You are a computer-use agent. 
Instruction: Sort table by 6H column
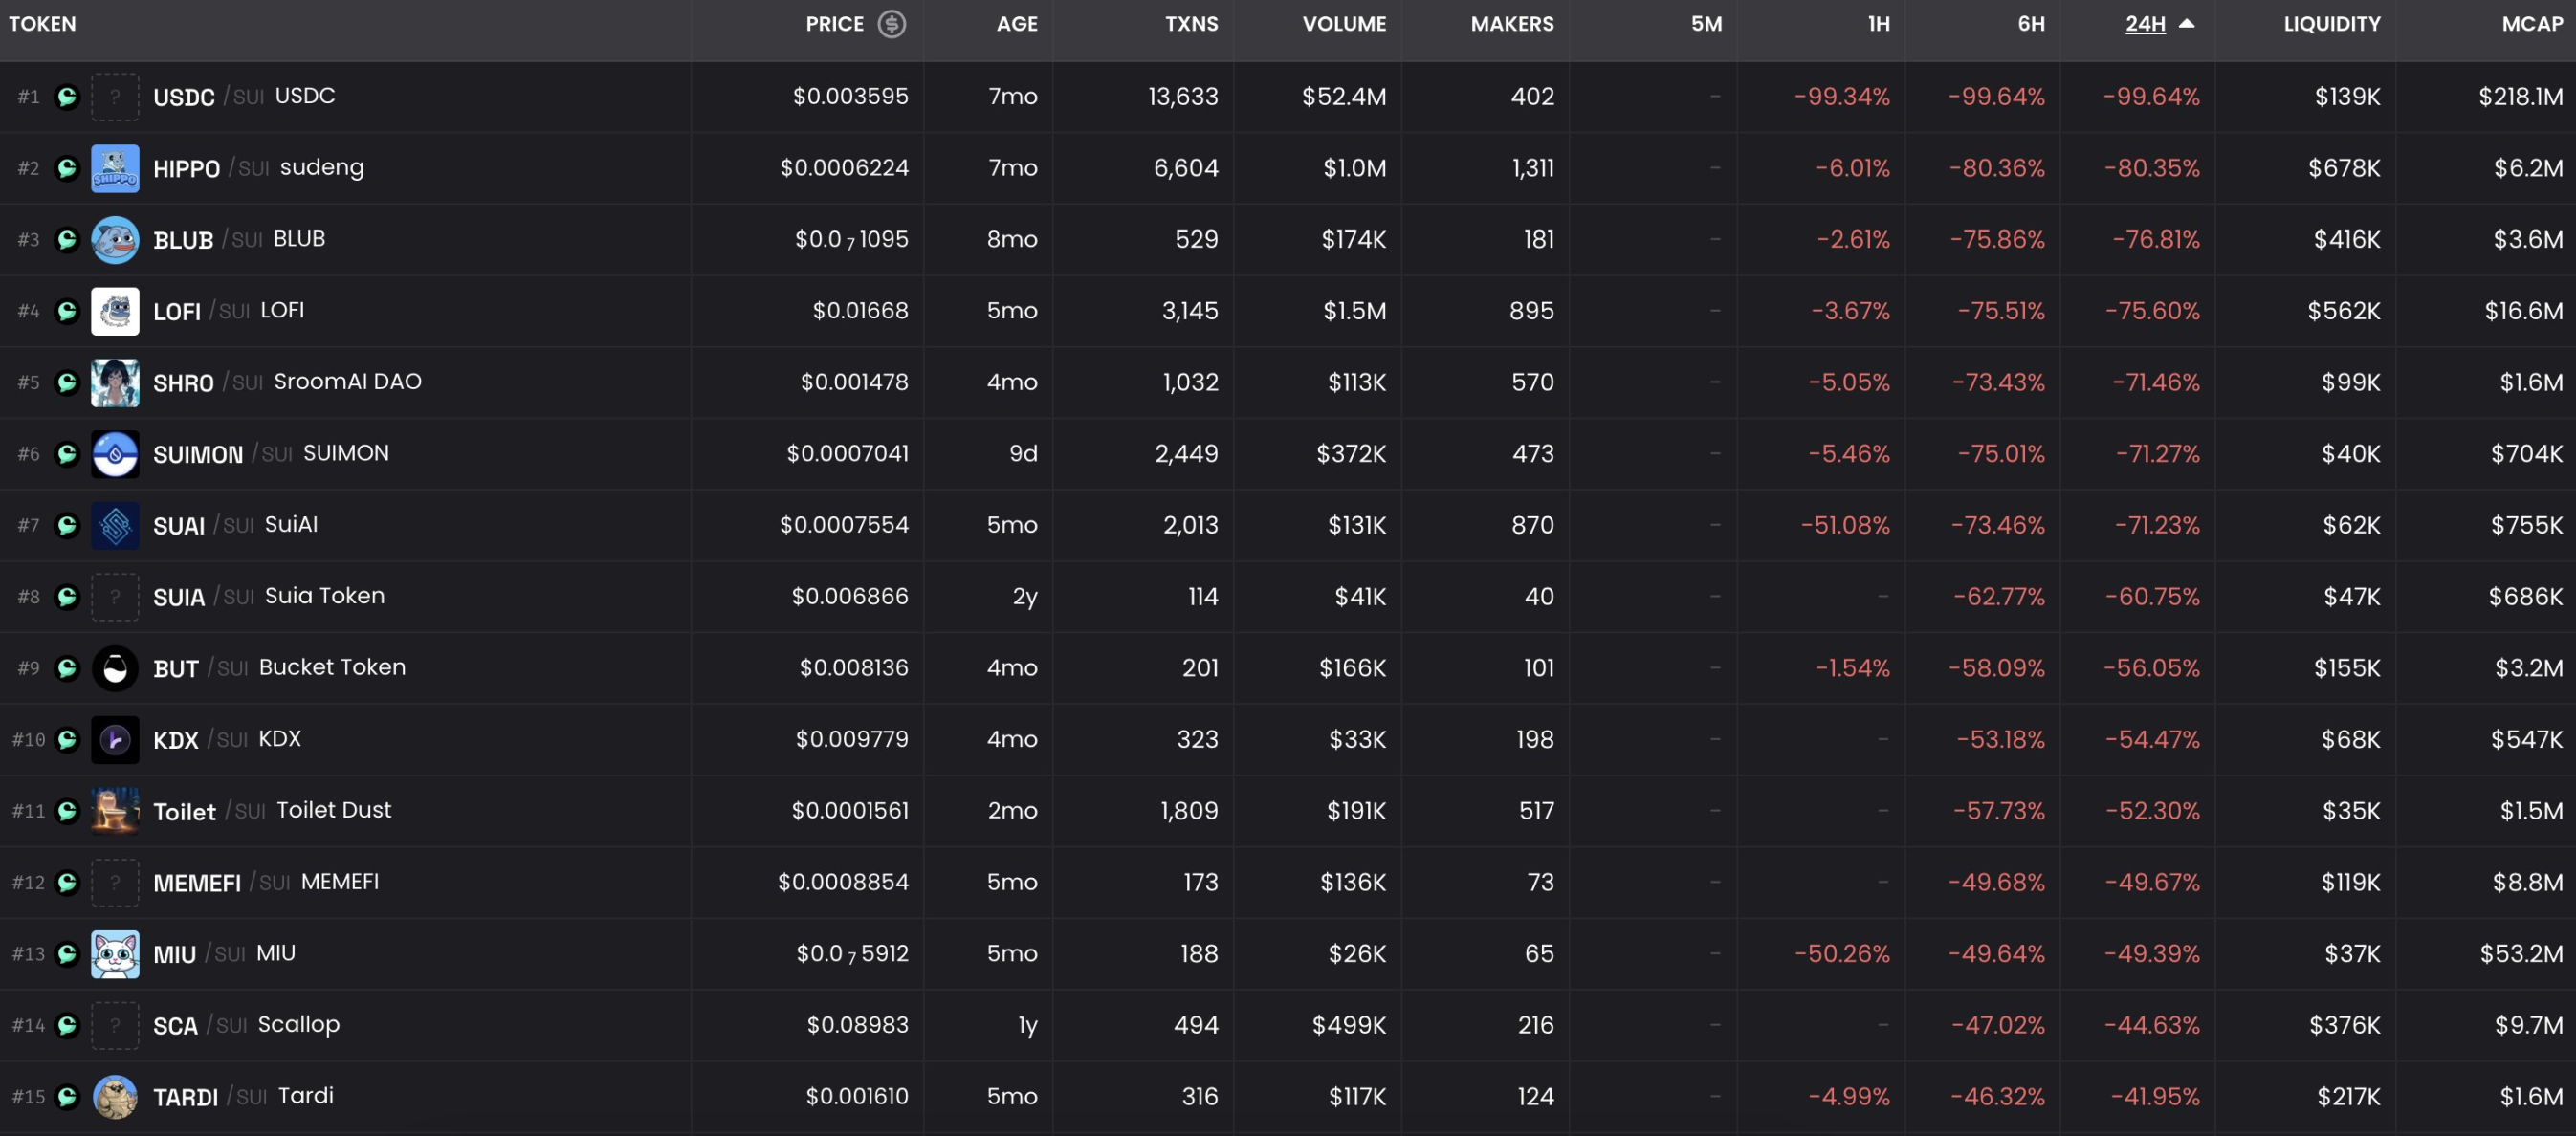2030,24
